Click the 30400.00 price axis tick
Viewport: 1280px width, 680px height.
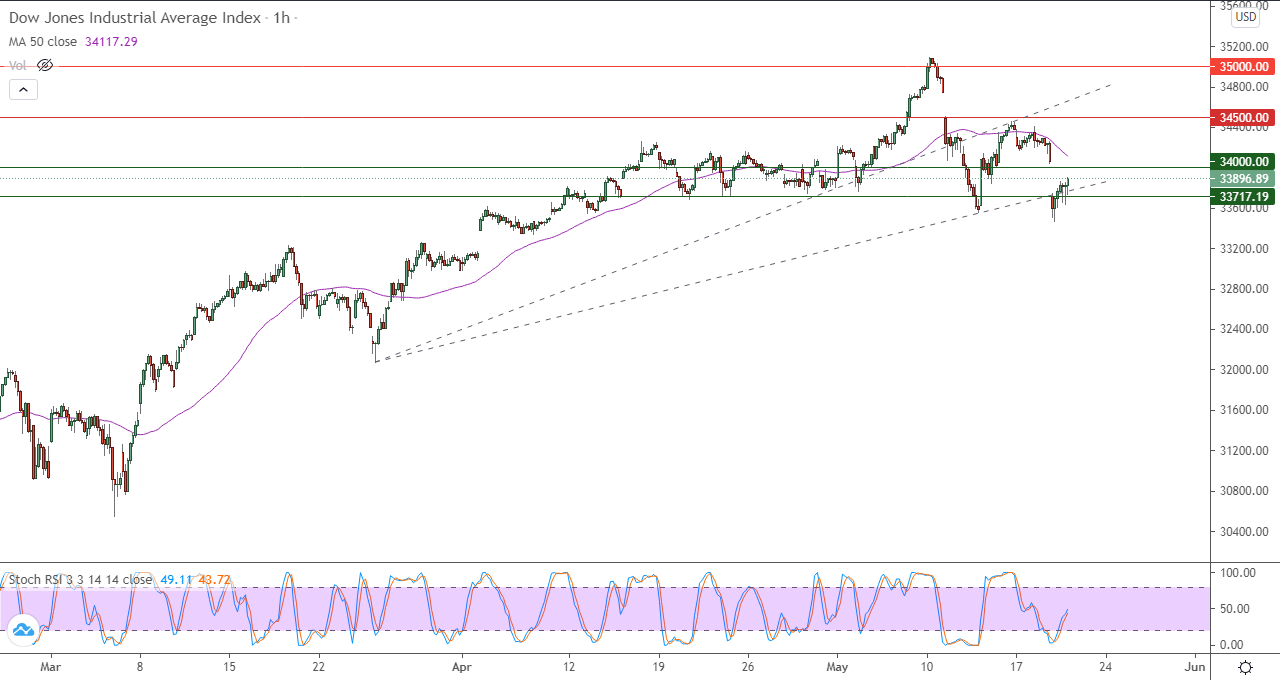click(1243, 531)
